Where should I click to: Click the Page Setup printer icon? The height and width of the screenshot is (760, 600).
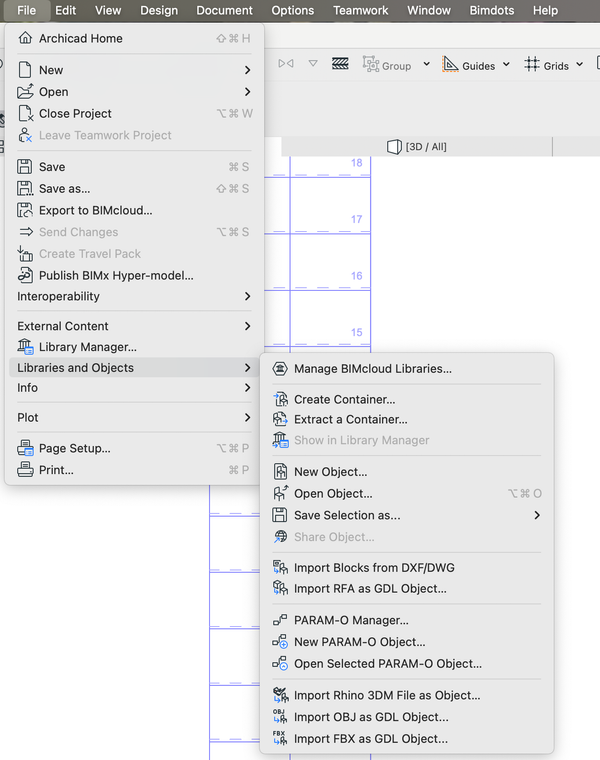pos(25,448)
